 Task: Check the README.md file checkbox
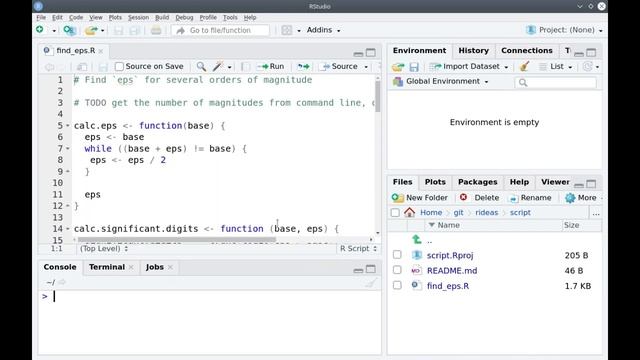coord(397,270)
